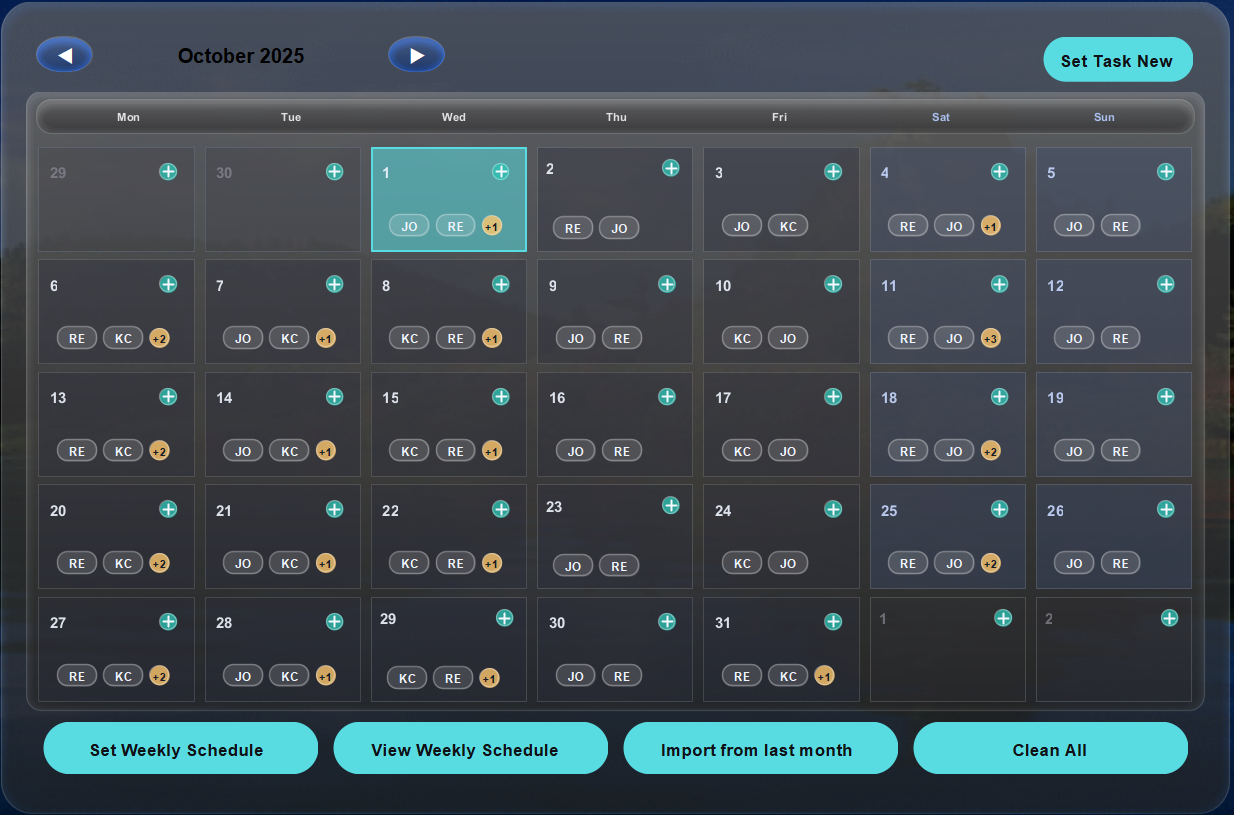Go to the previous month using the left arrow
This screenshot has width=1234, height=815.
64,54
